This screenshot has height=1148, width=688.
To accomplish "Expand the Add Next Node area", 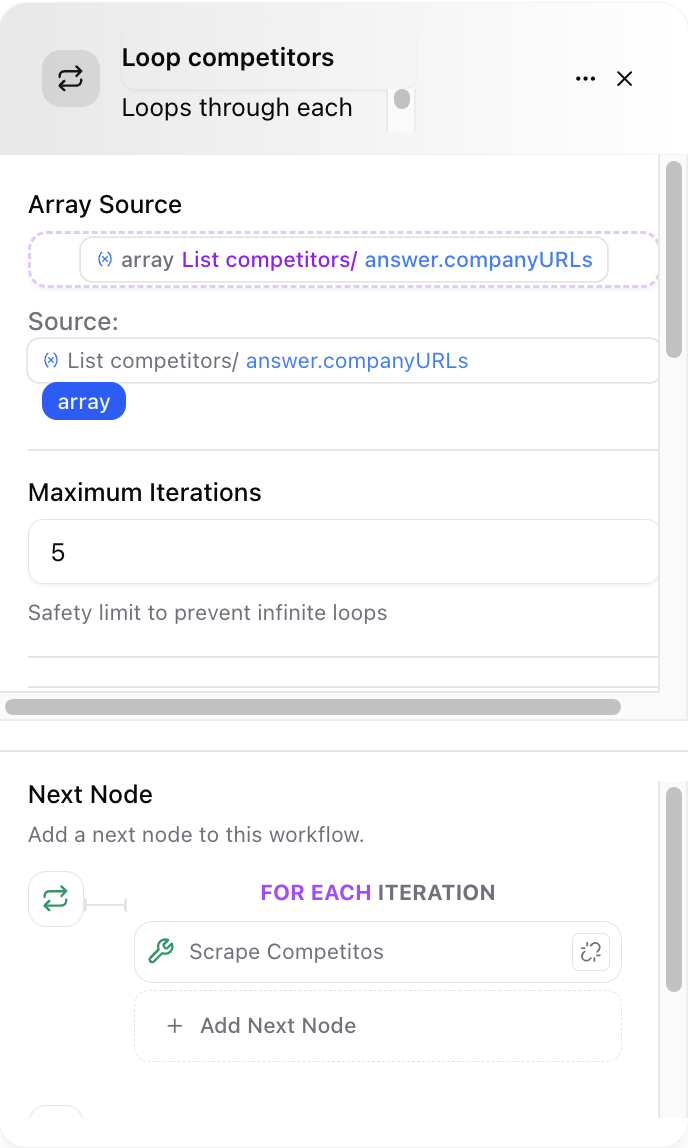I will 377,1026.
